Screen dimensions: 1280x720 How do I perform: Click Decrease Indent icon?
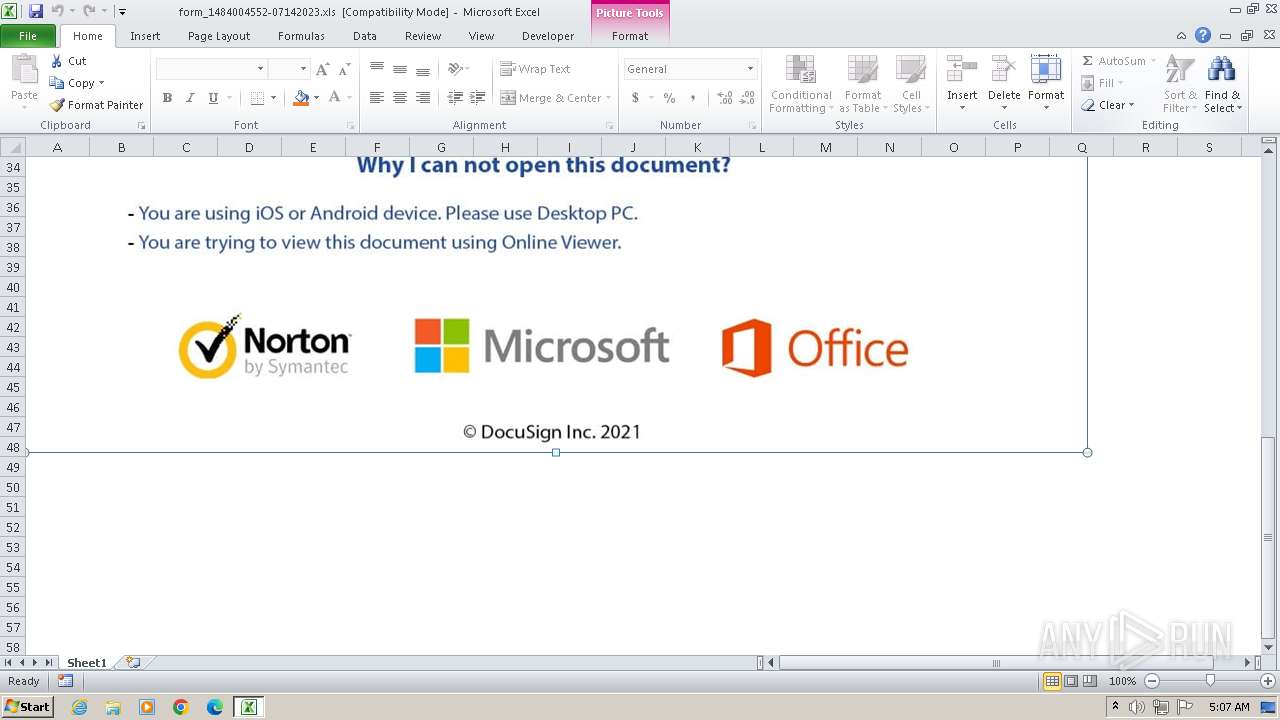[455, 98]
